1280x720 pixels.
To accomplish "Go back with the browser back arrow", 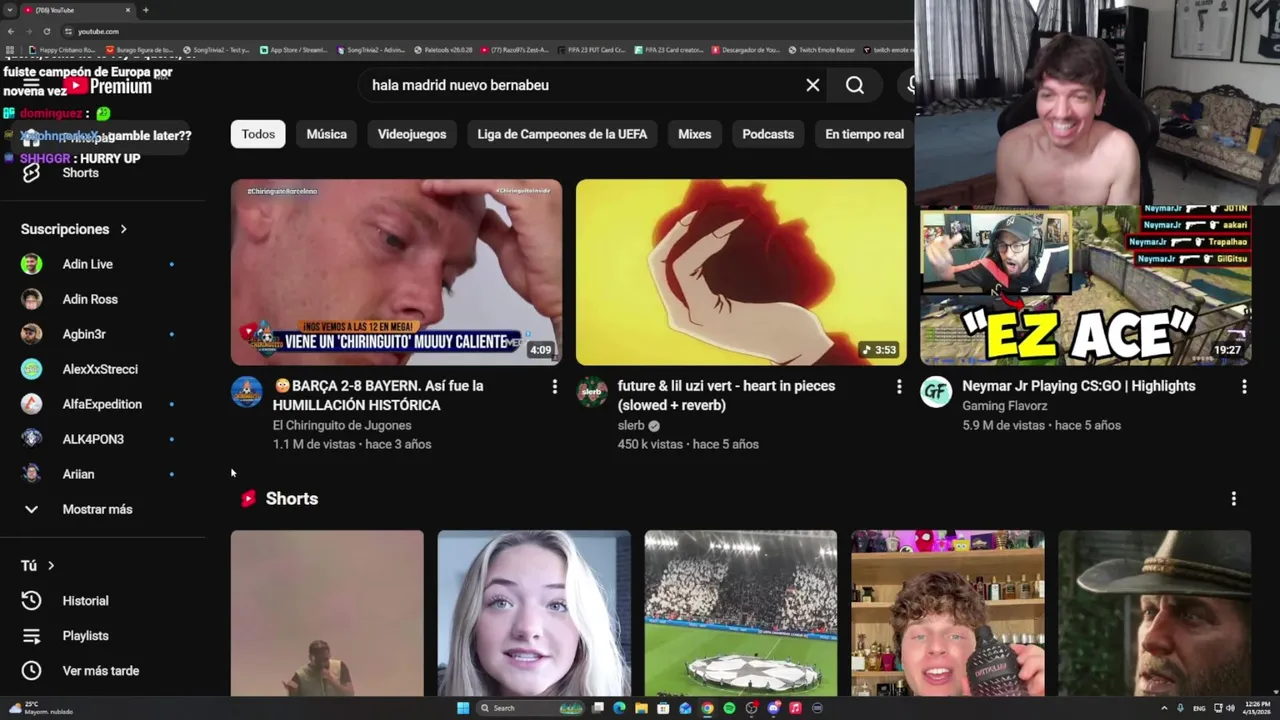I will click(10, 31).
